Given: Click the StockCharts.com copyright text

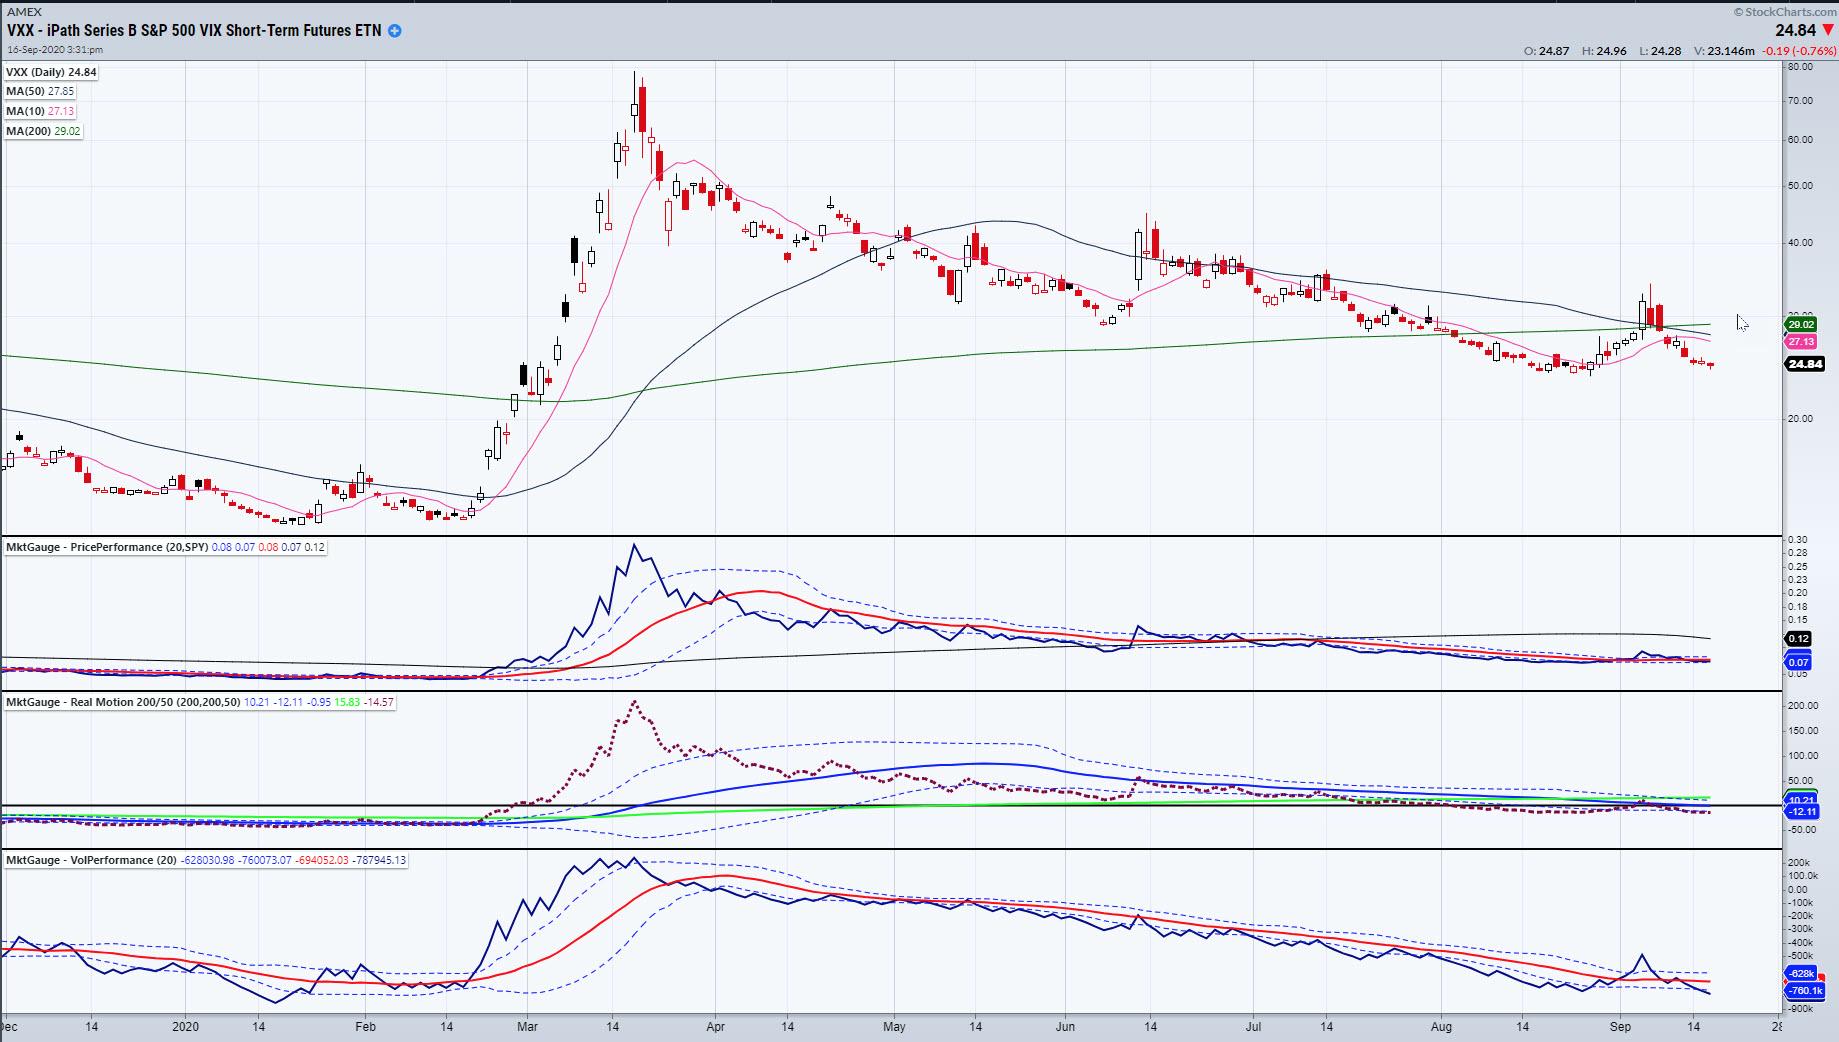Looking at the screenshot, I should [1784, 12].
